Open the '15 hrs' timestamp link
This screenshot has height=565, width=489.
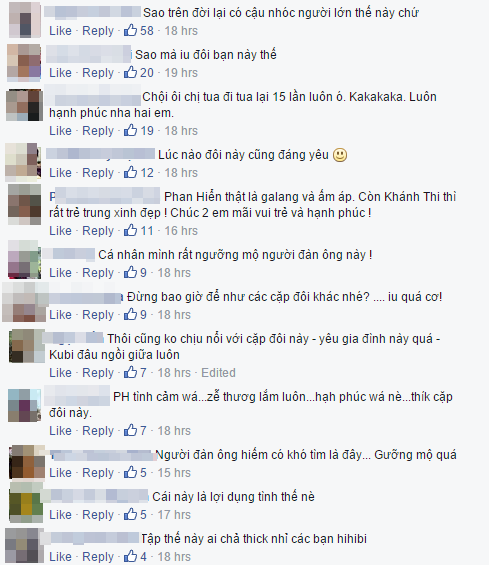pyautogui.click(x=174, y=473)
